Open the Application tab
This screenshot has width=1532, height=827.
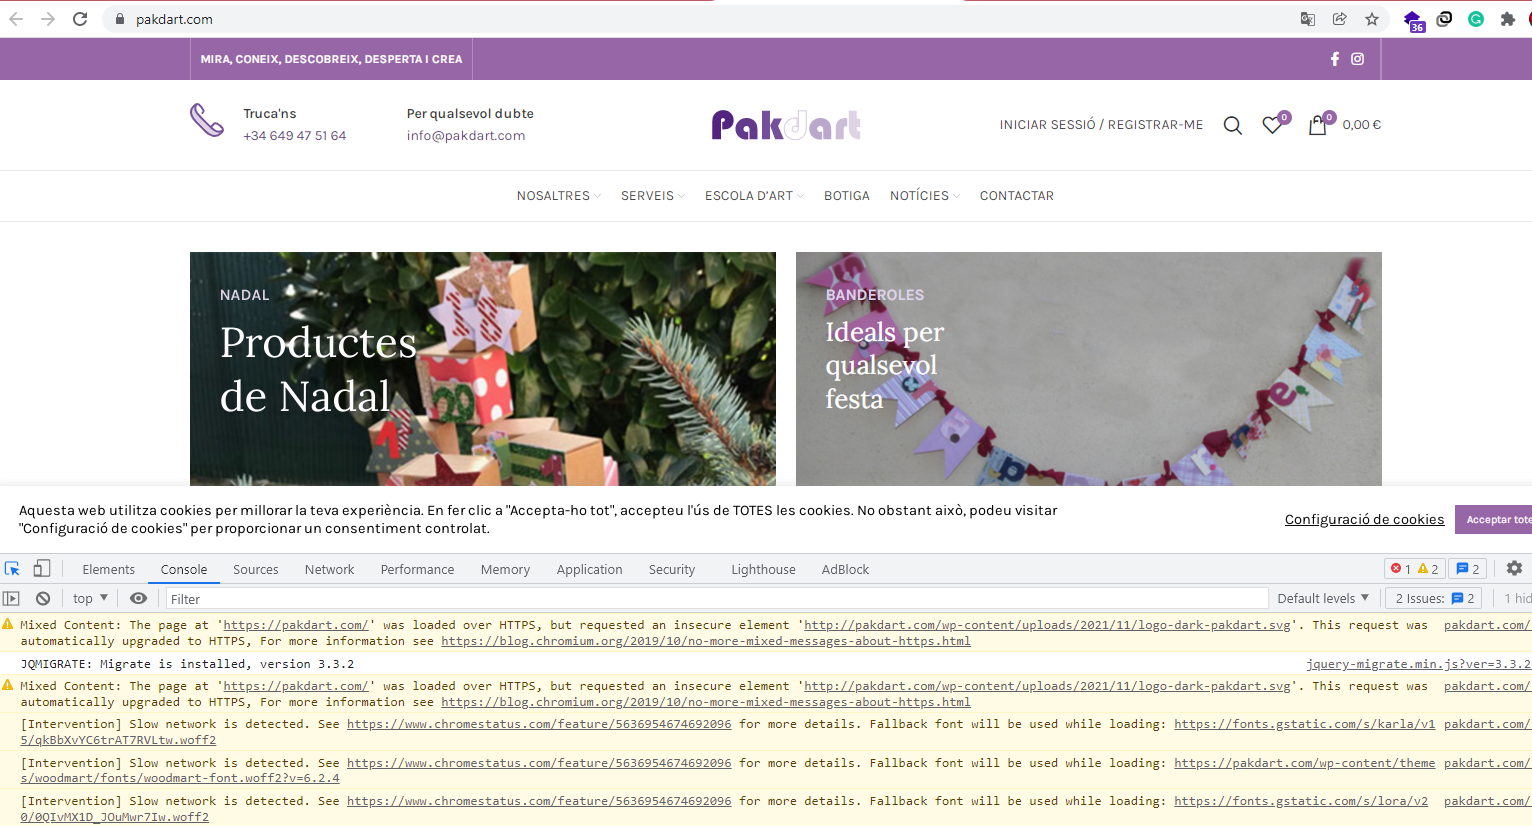point(589,569)
